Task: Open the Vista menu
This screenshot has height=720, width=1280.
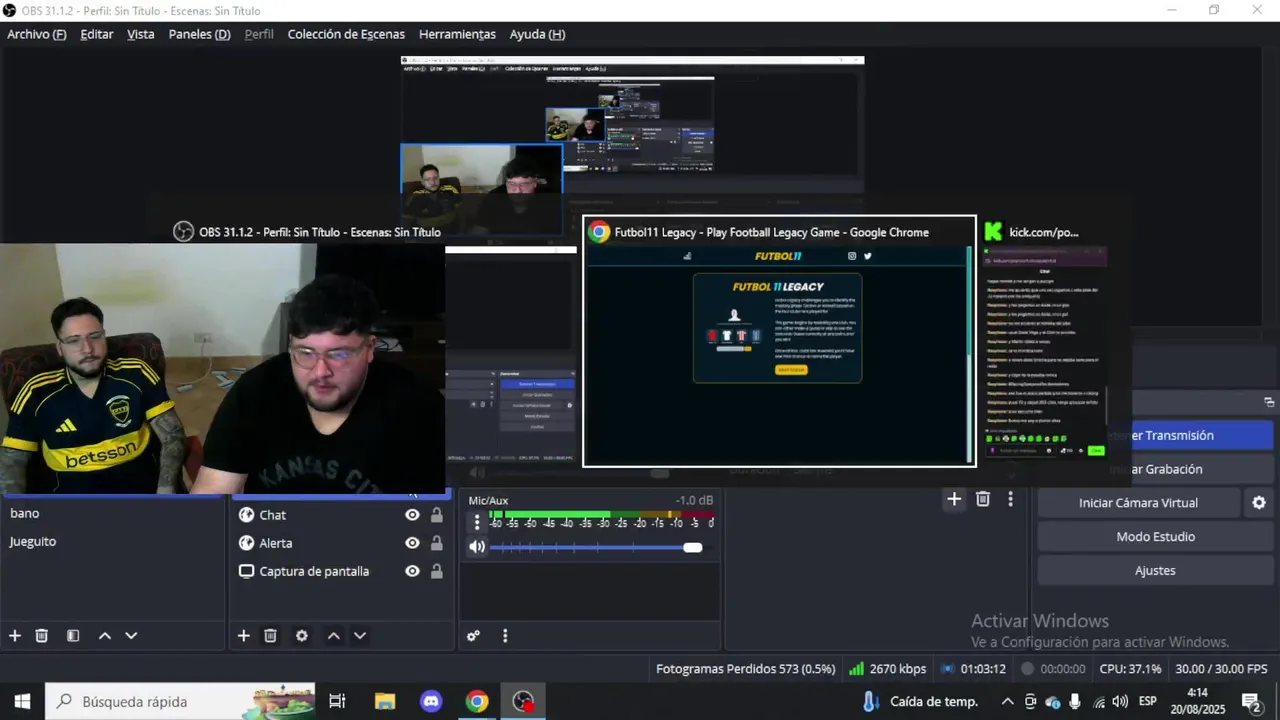Action: [x=141, y=34]
